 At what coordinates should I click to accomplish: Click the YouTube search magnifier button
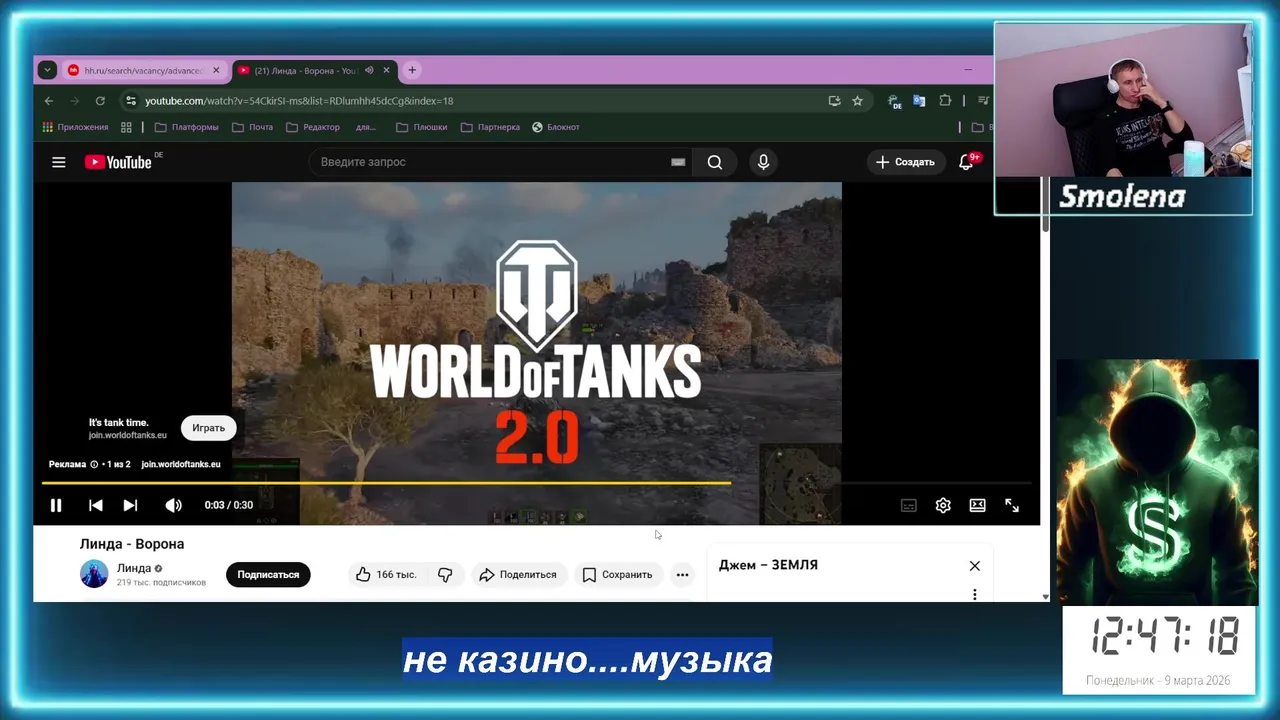pos(715,162)
